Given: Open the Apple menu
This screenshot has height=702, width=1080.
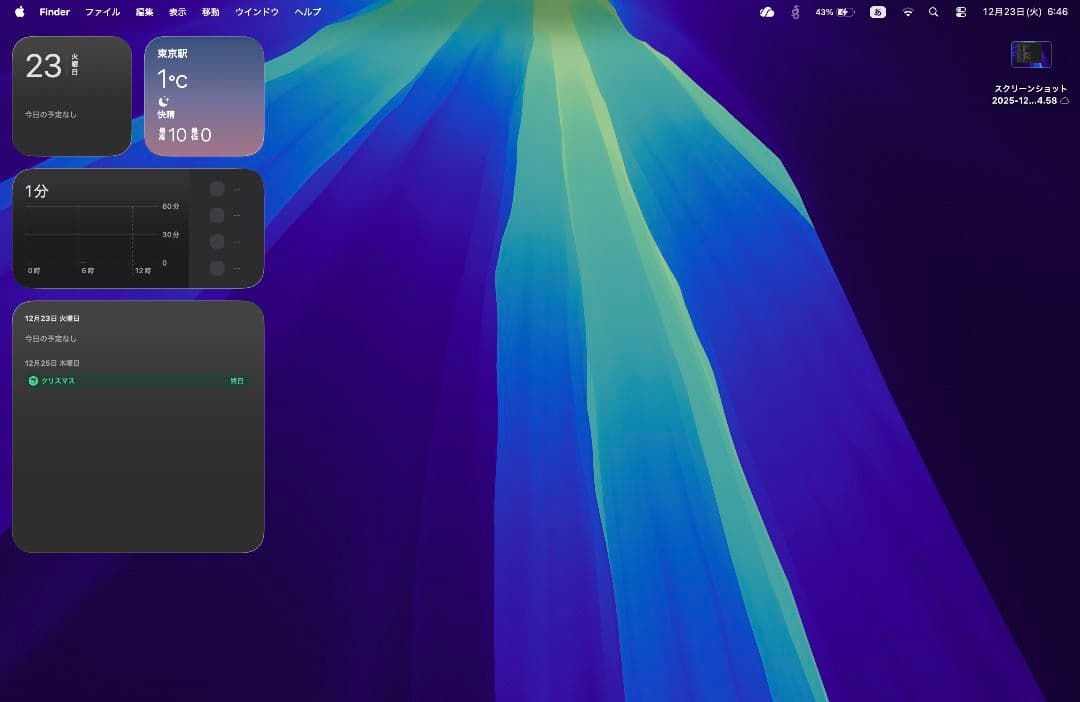Looking at the screenshot, I should click(x=19, y=12).
